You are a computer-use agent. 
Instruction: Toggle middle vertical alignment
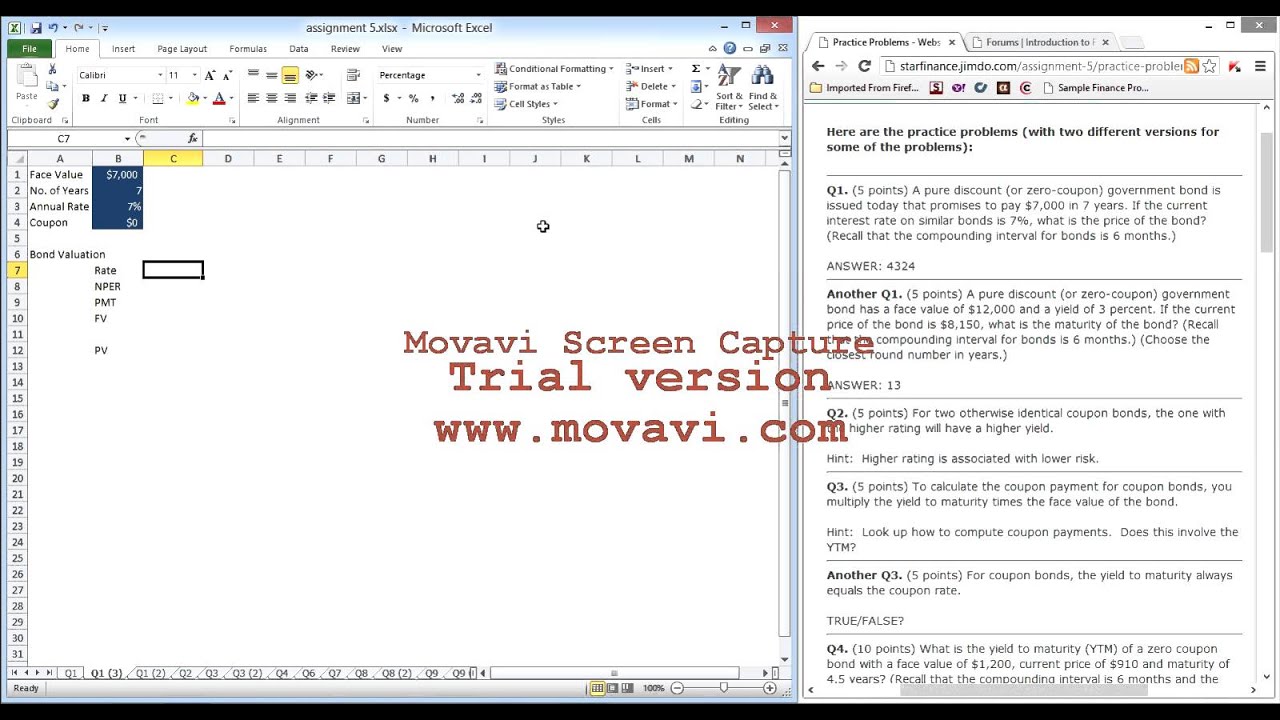pyautogui.click(x=271, y=75)
